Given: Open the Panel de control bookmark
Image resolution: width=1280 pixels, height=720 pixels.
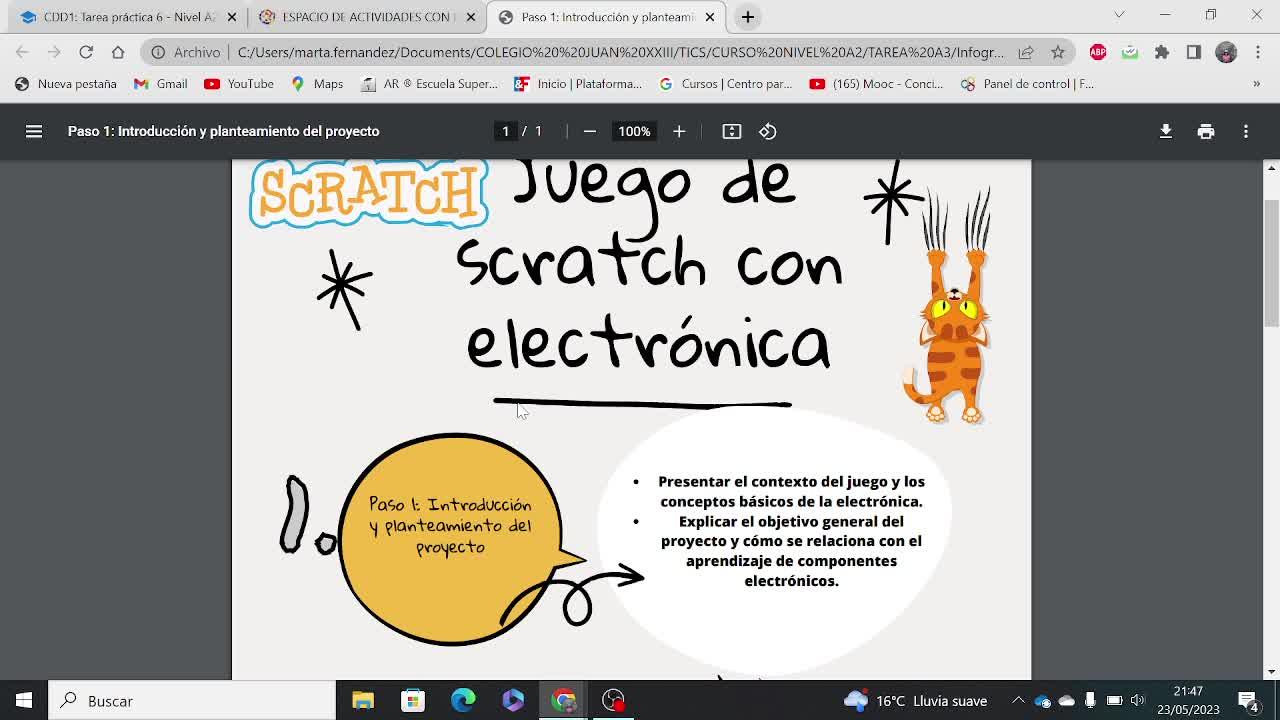Looking at the screenshot, I should (1027, 84).
